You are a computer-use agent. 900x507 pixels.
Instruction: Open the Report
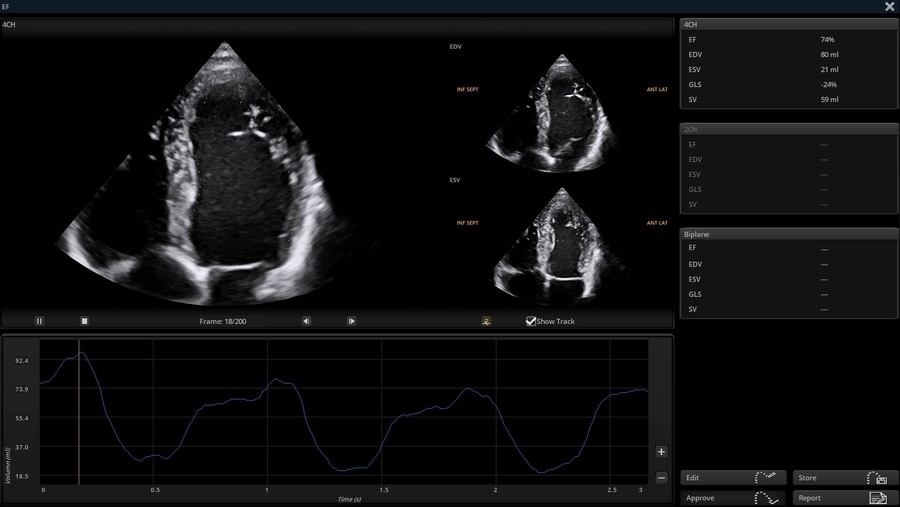click(844, 498)
